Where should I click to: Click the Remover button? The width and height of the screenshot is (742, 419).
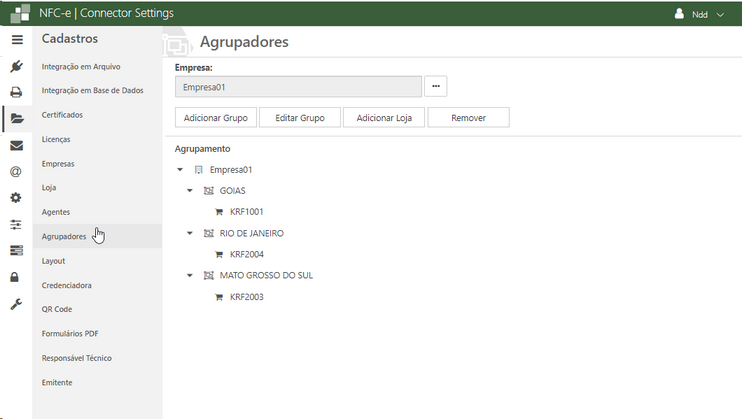tap(468, 117)
